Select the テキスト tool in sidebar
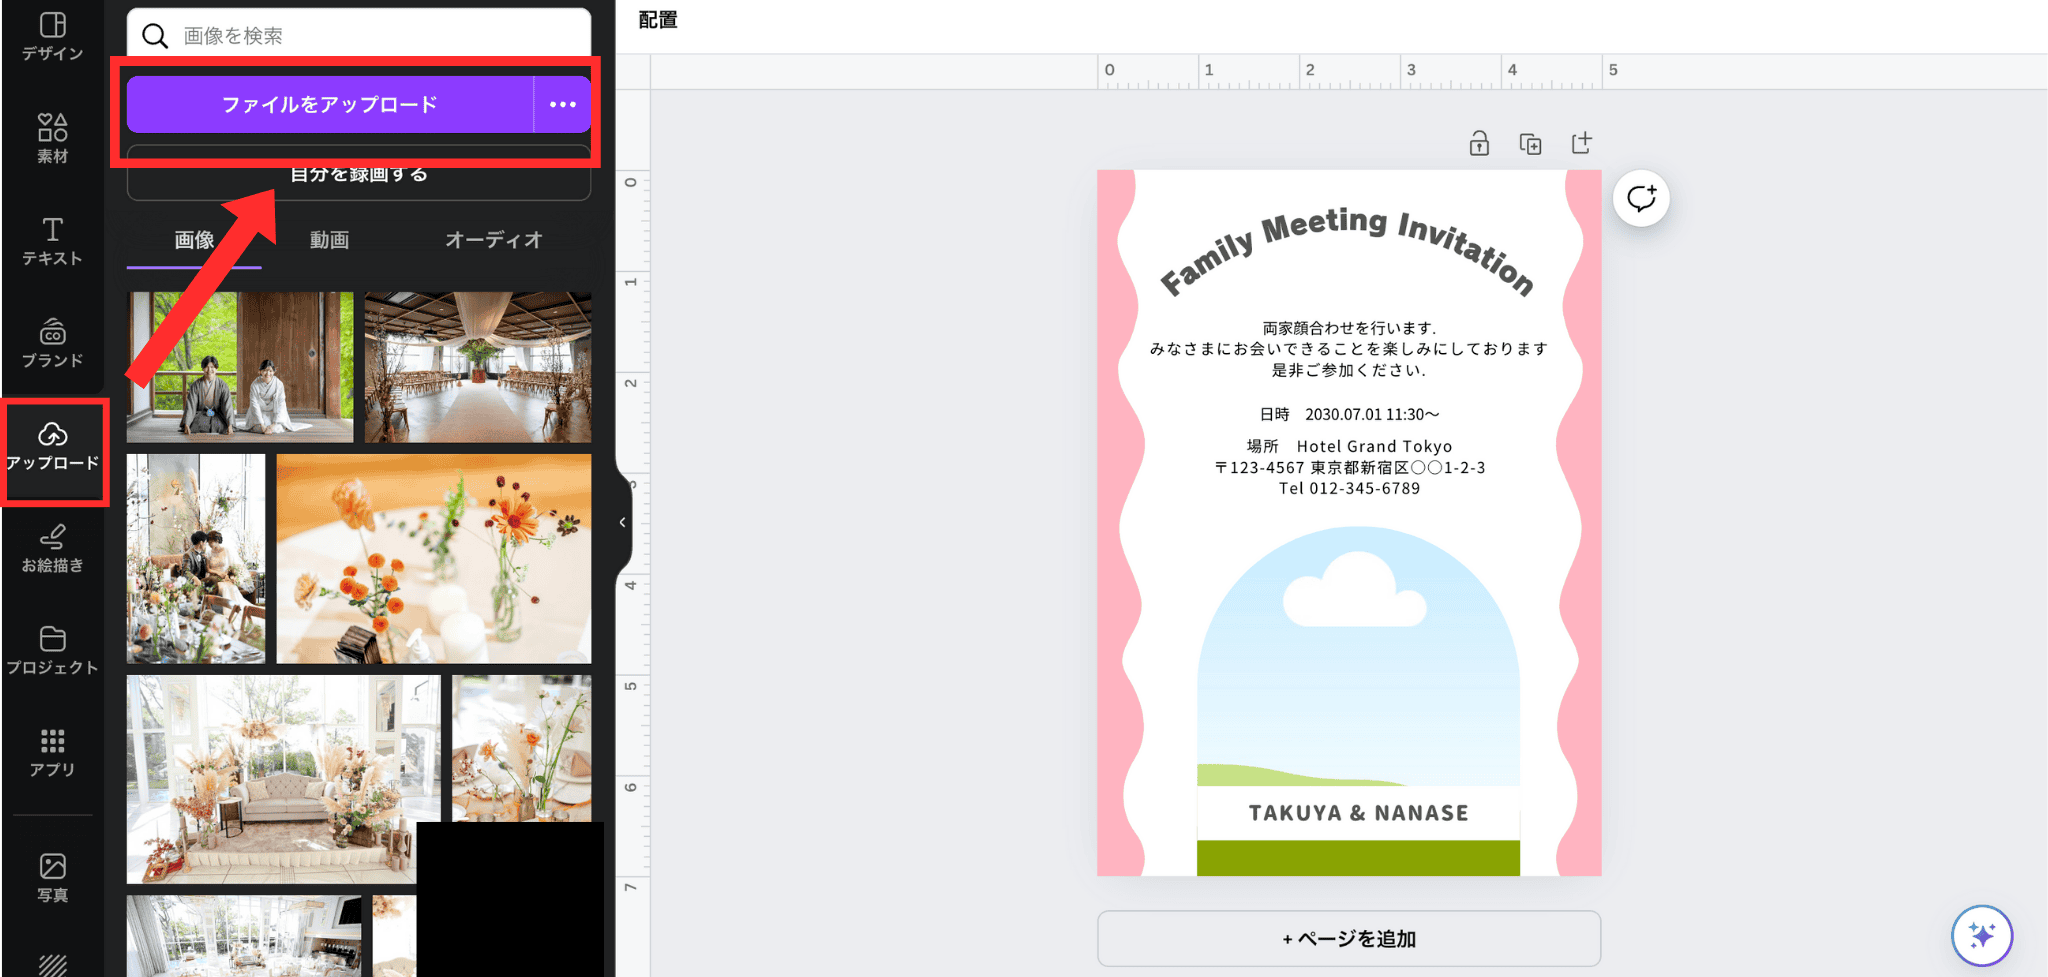Viewport: 2048px width, 977px height. point(52,241)
